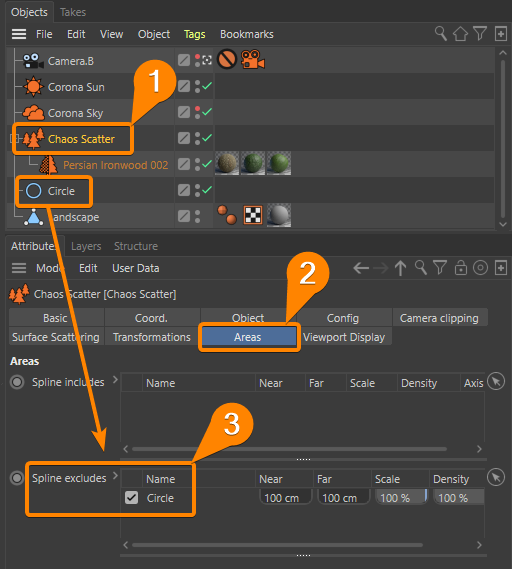This screenshot has width=512, height=569.
Task: Click the Spline includes scroll-right arrow
Action: 479,449
